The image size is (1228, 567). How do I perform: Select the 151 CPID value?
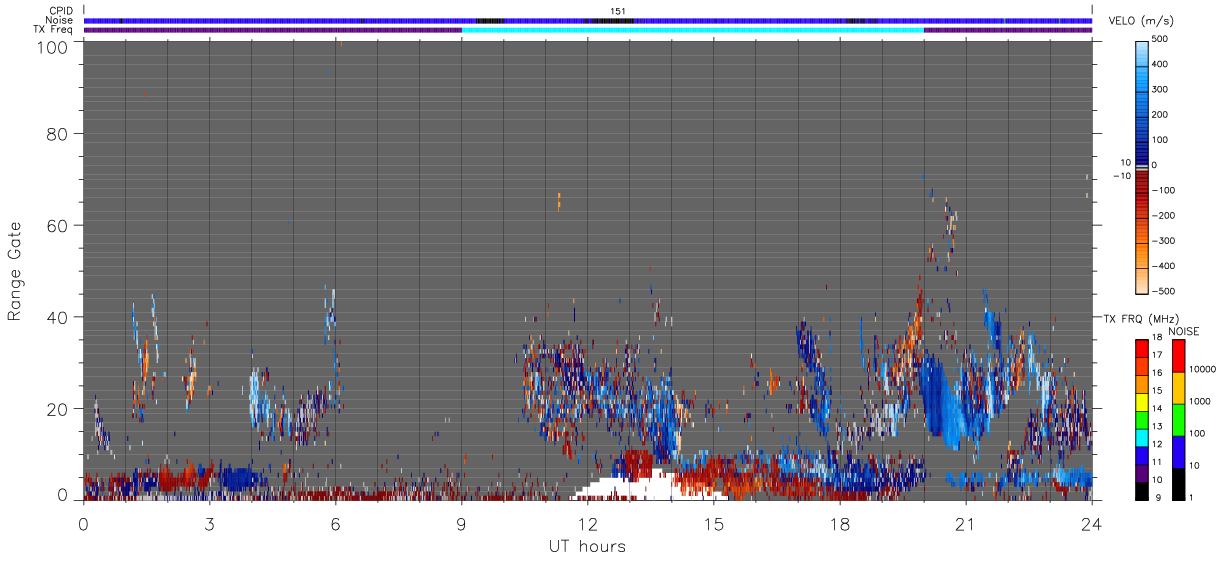(617, 11)
